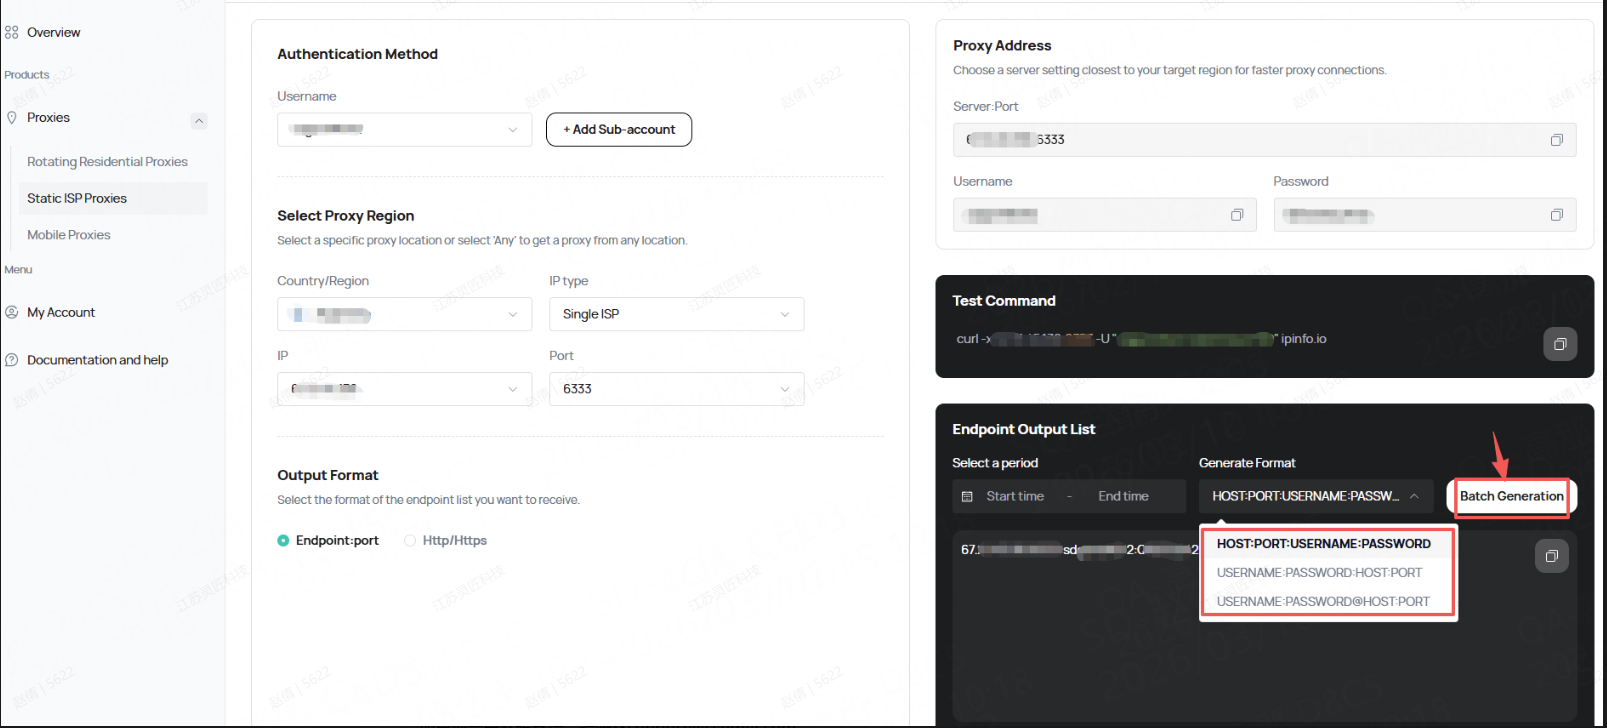Click the Start time input field

(x=1015, y=497)
